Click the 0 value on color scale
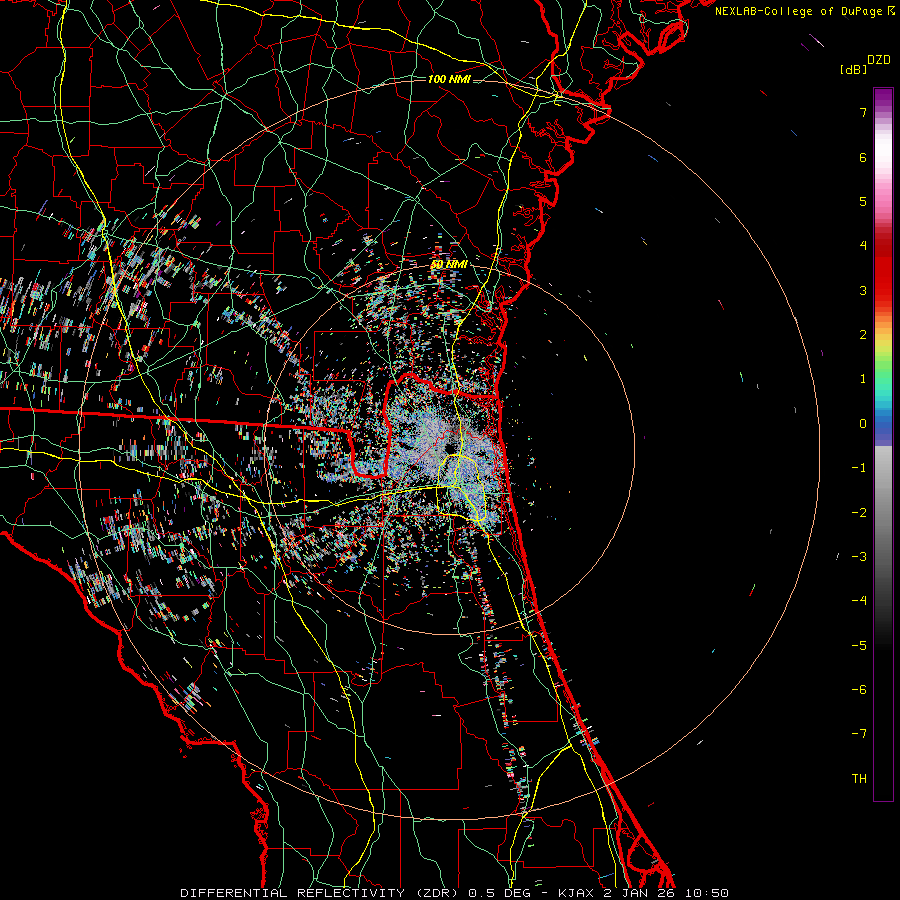The image size is (900, 900). click(863, 424)
